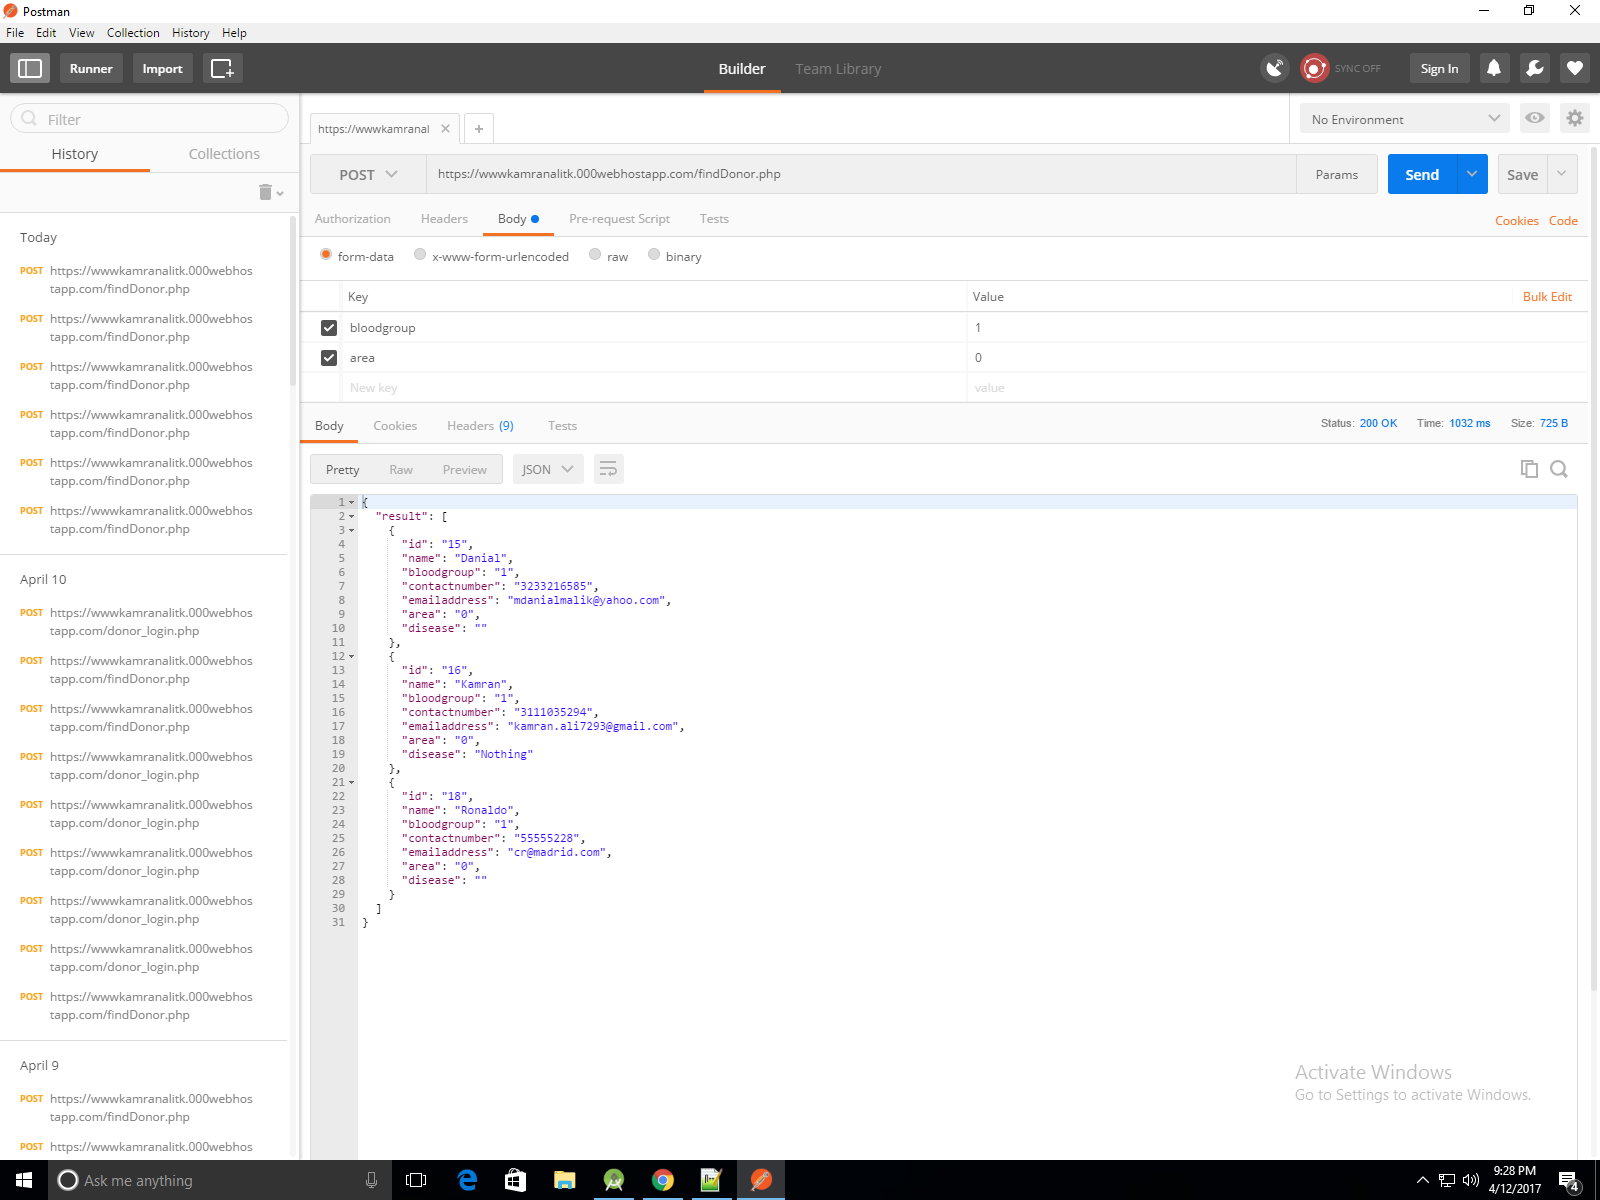The height and width of the screenshot is (1200, 1600).
Task: Toggle the sidebar panel icon
Action: [x=30, y=68]
